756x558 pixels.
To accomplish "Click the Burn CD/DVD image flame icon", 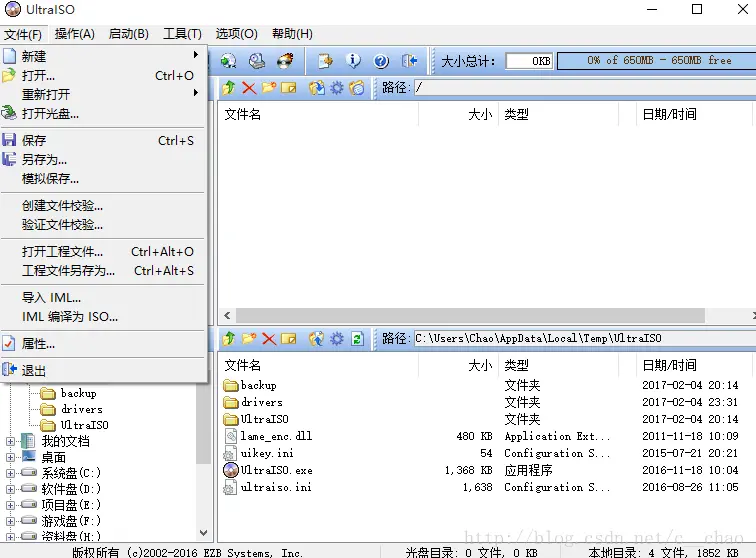I will 285,61.
